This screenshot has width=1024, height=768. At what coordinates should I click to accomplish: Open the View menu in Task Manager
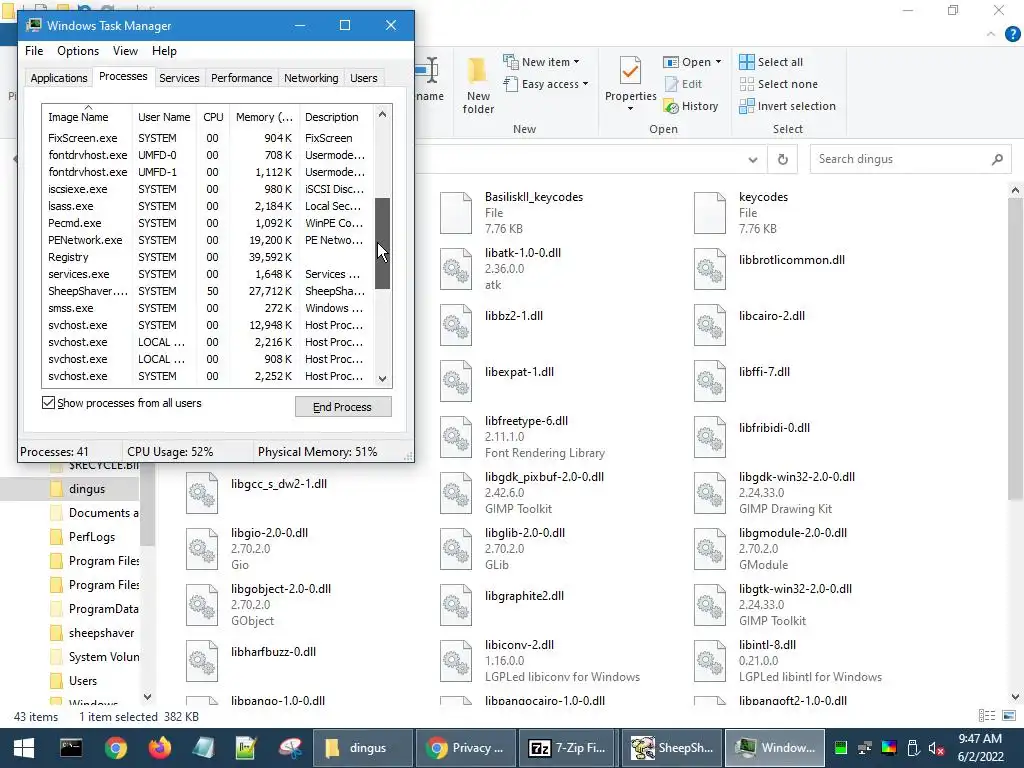125,51
